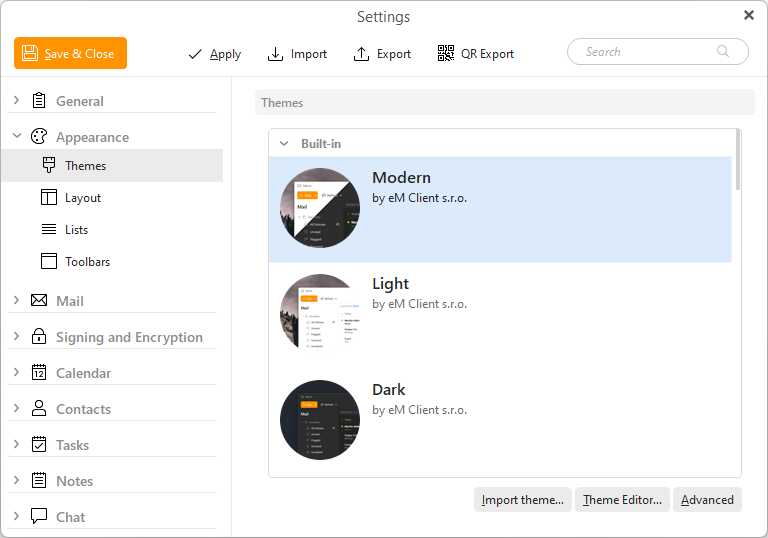Click the Apply button label
This screenshot has width=768, height=538.
pyautogui.click(x=225, y=54)
